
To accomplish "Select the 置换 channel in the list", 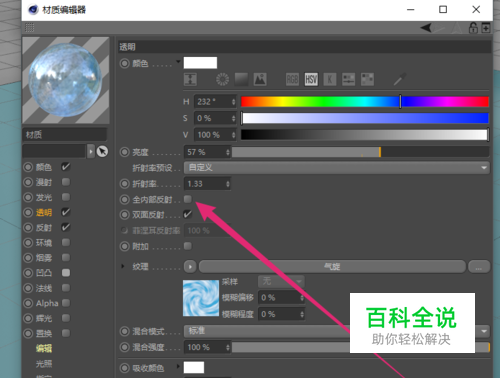I will [x=44, y=334].
